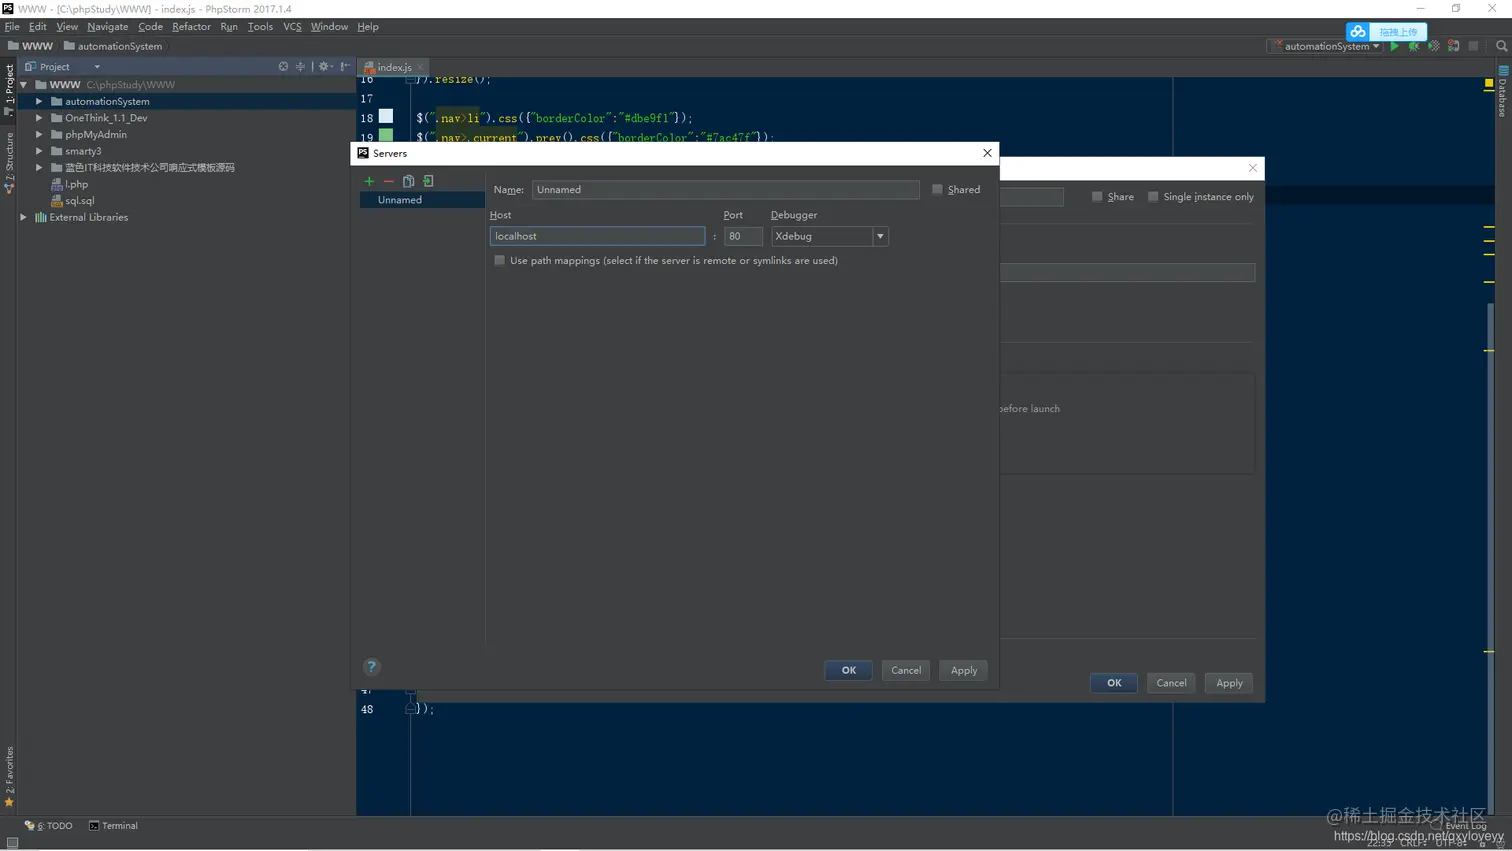The width and height of the screenshot is (1512, 851).
Task: Open the Navigate menu
Action: click(x=107, y=27)
